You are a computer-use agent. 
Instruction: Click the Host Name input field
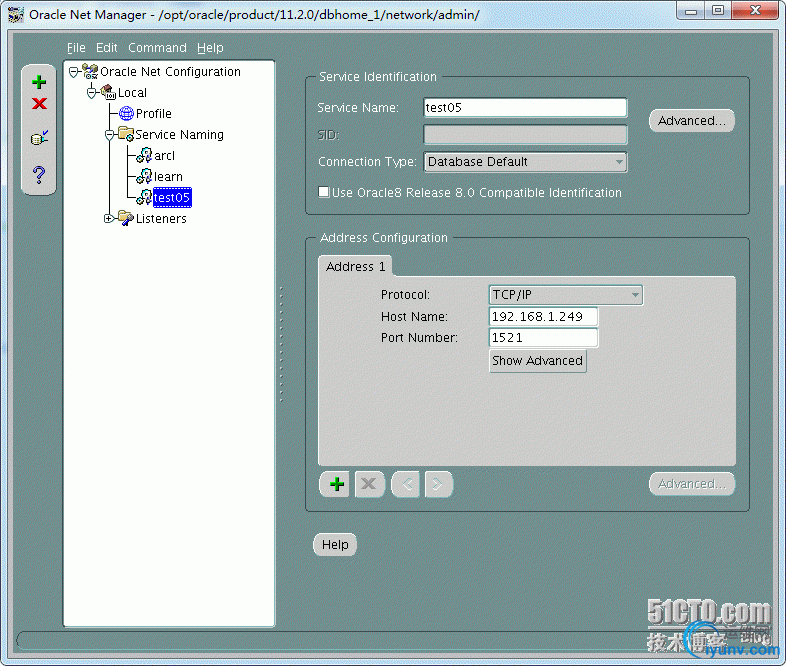pyautogui.click(x=543, y=317)
